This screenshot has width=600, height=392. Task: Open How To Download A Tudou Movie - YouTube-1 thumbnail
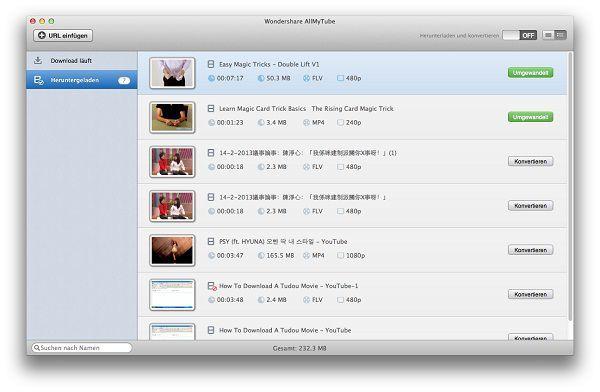click(172, 294)
